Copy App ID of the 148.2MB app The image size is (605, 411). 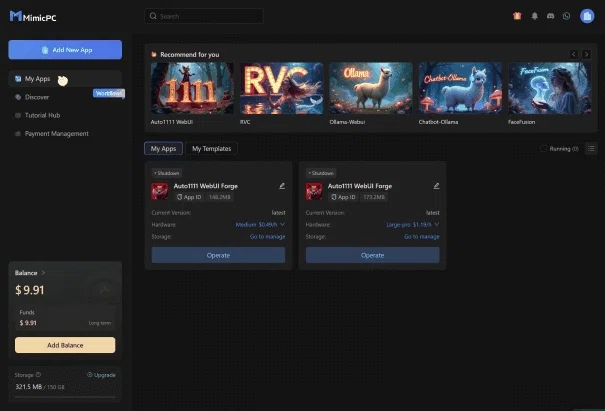(189, 197)
